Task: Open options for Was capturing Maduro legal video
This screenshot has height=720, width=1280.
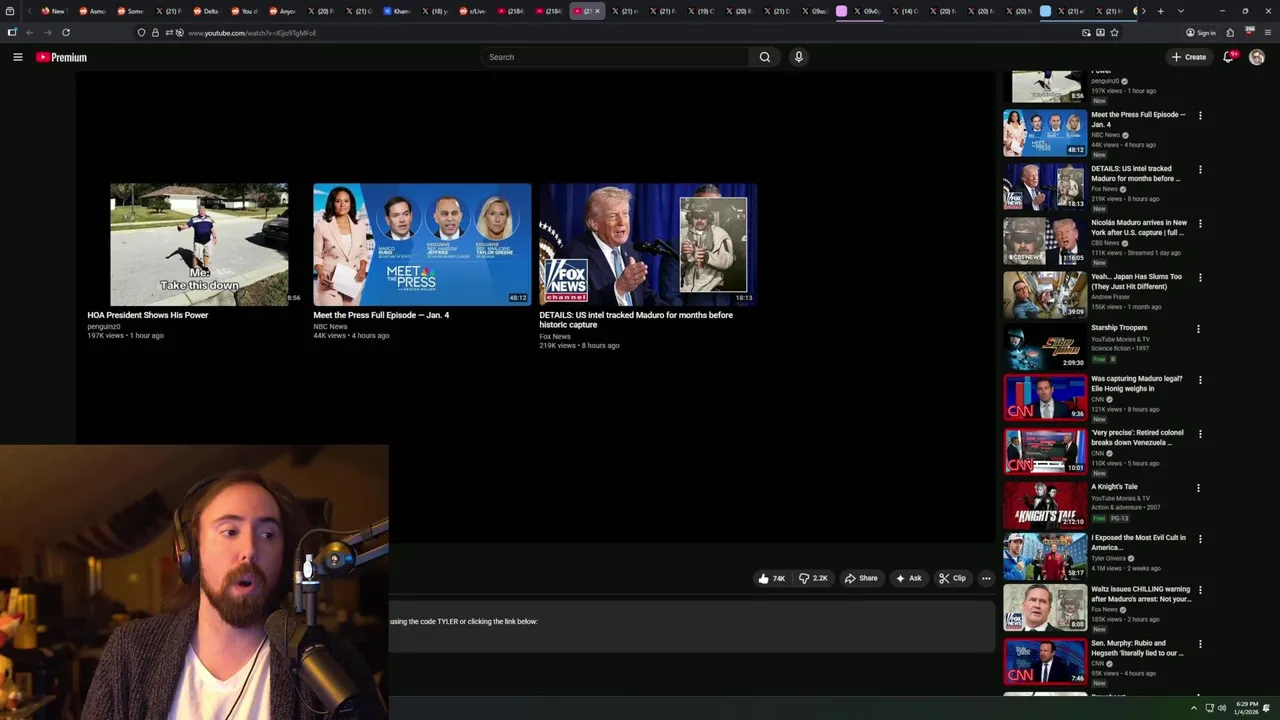Action: pos(1200,380)
